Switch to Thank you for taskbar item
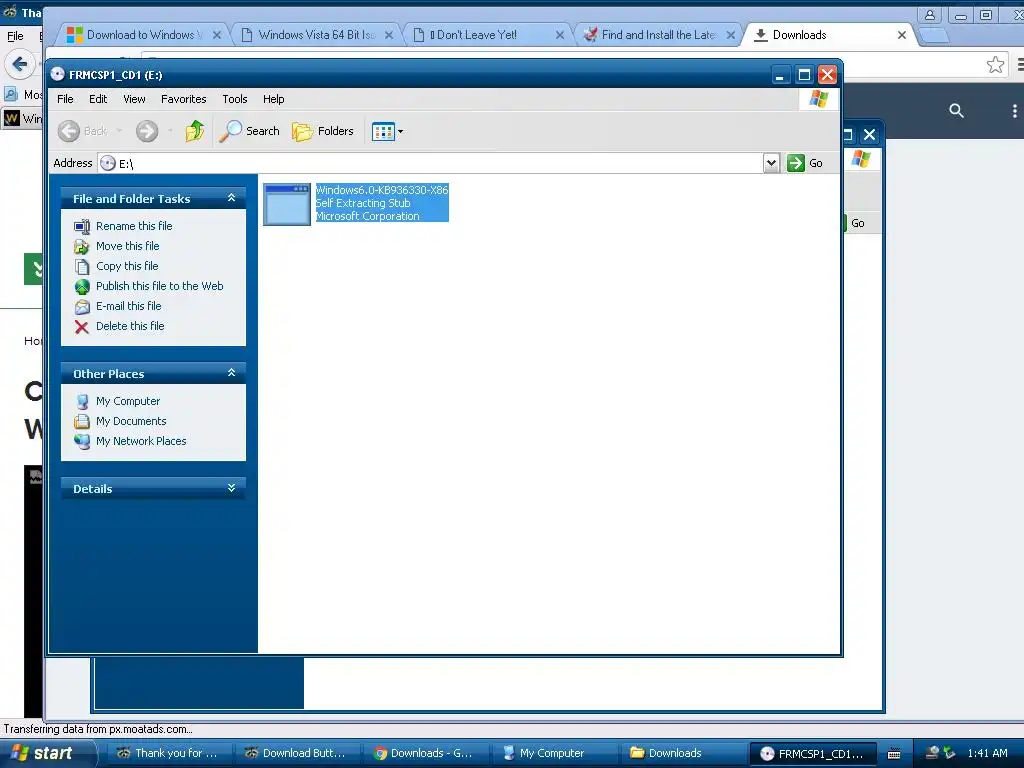 [167, 753]
